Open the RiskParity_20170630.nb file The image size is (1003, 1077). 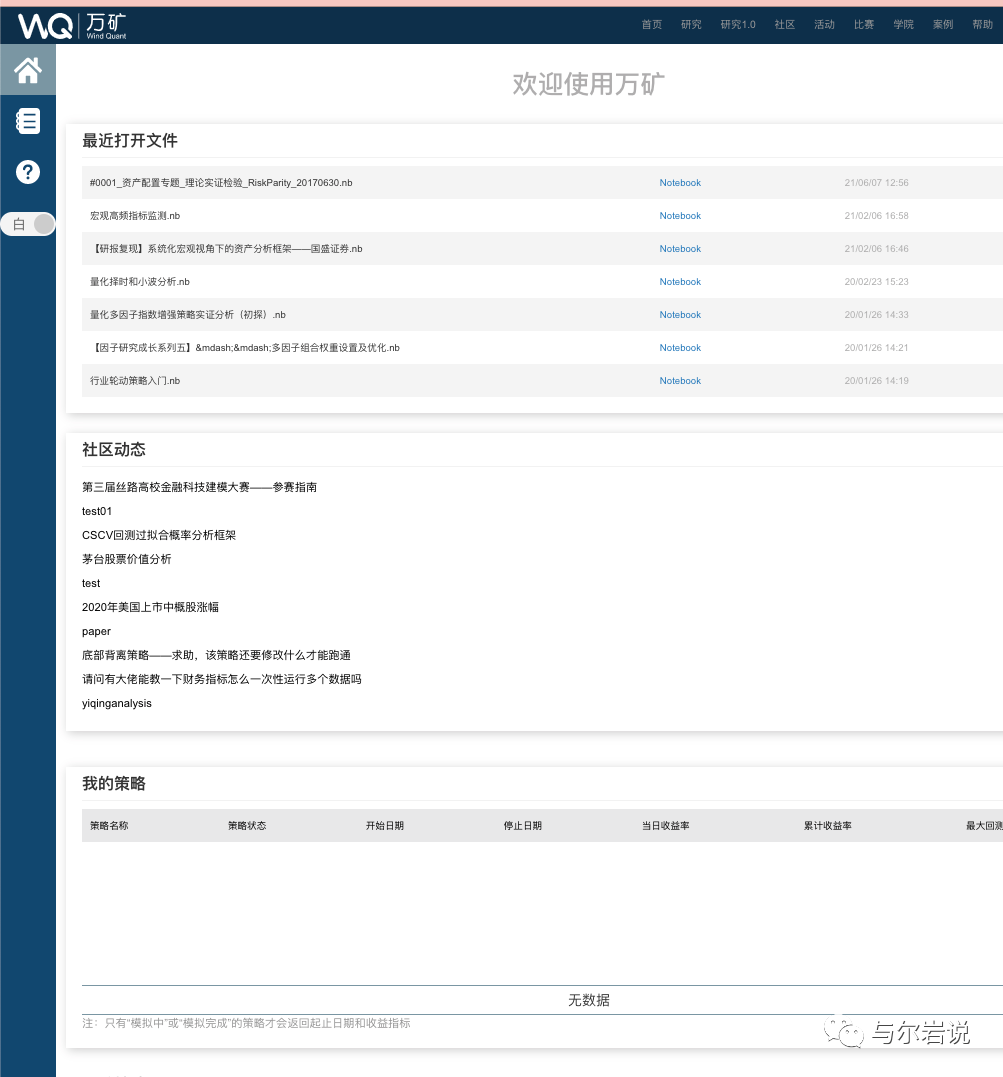coord(221,183)
